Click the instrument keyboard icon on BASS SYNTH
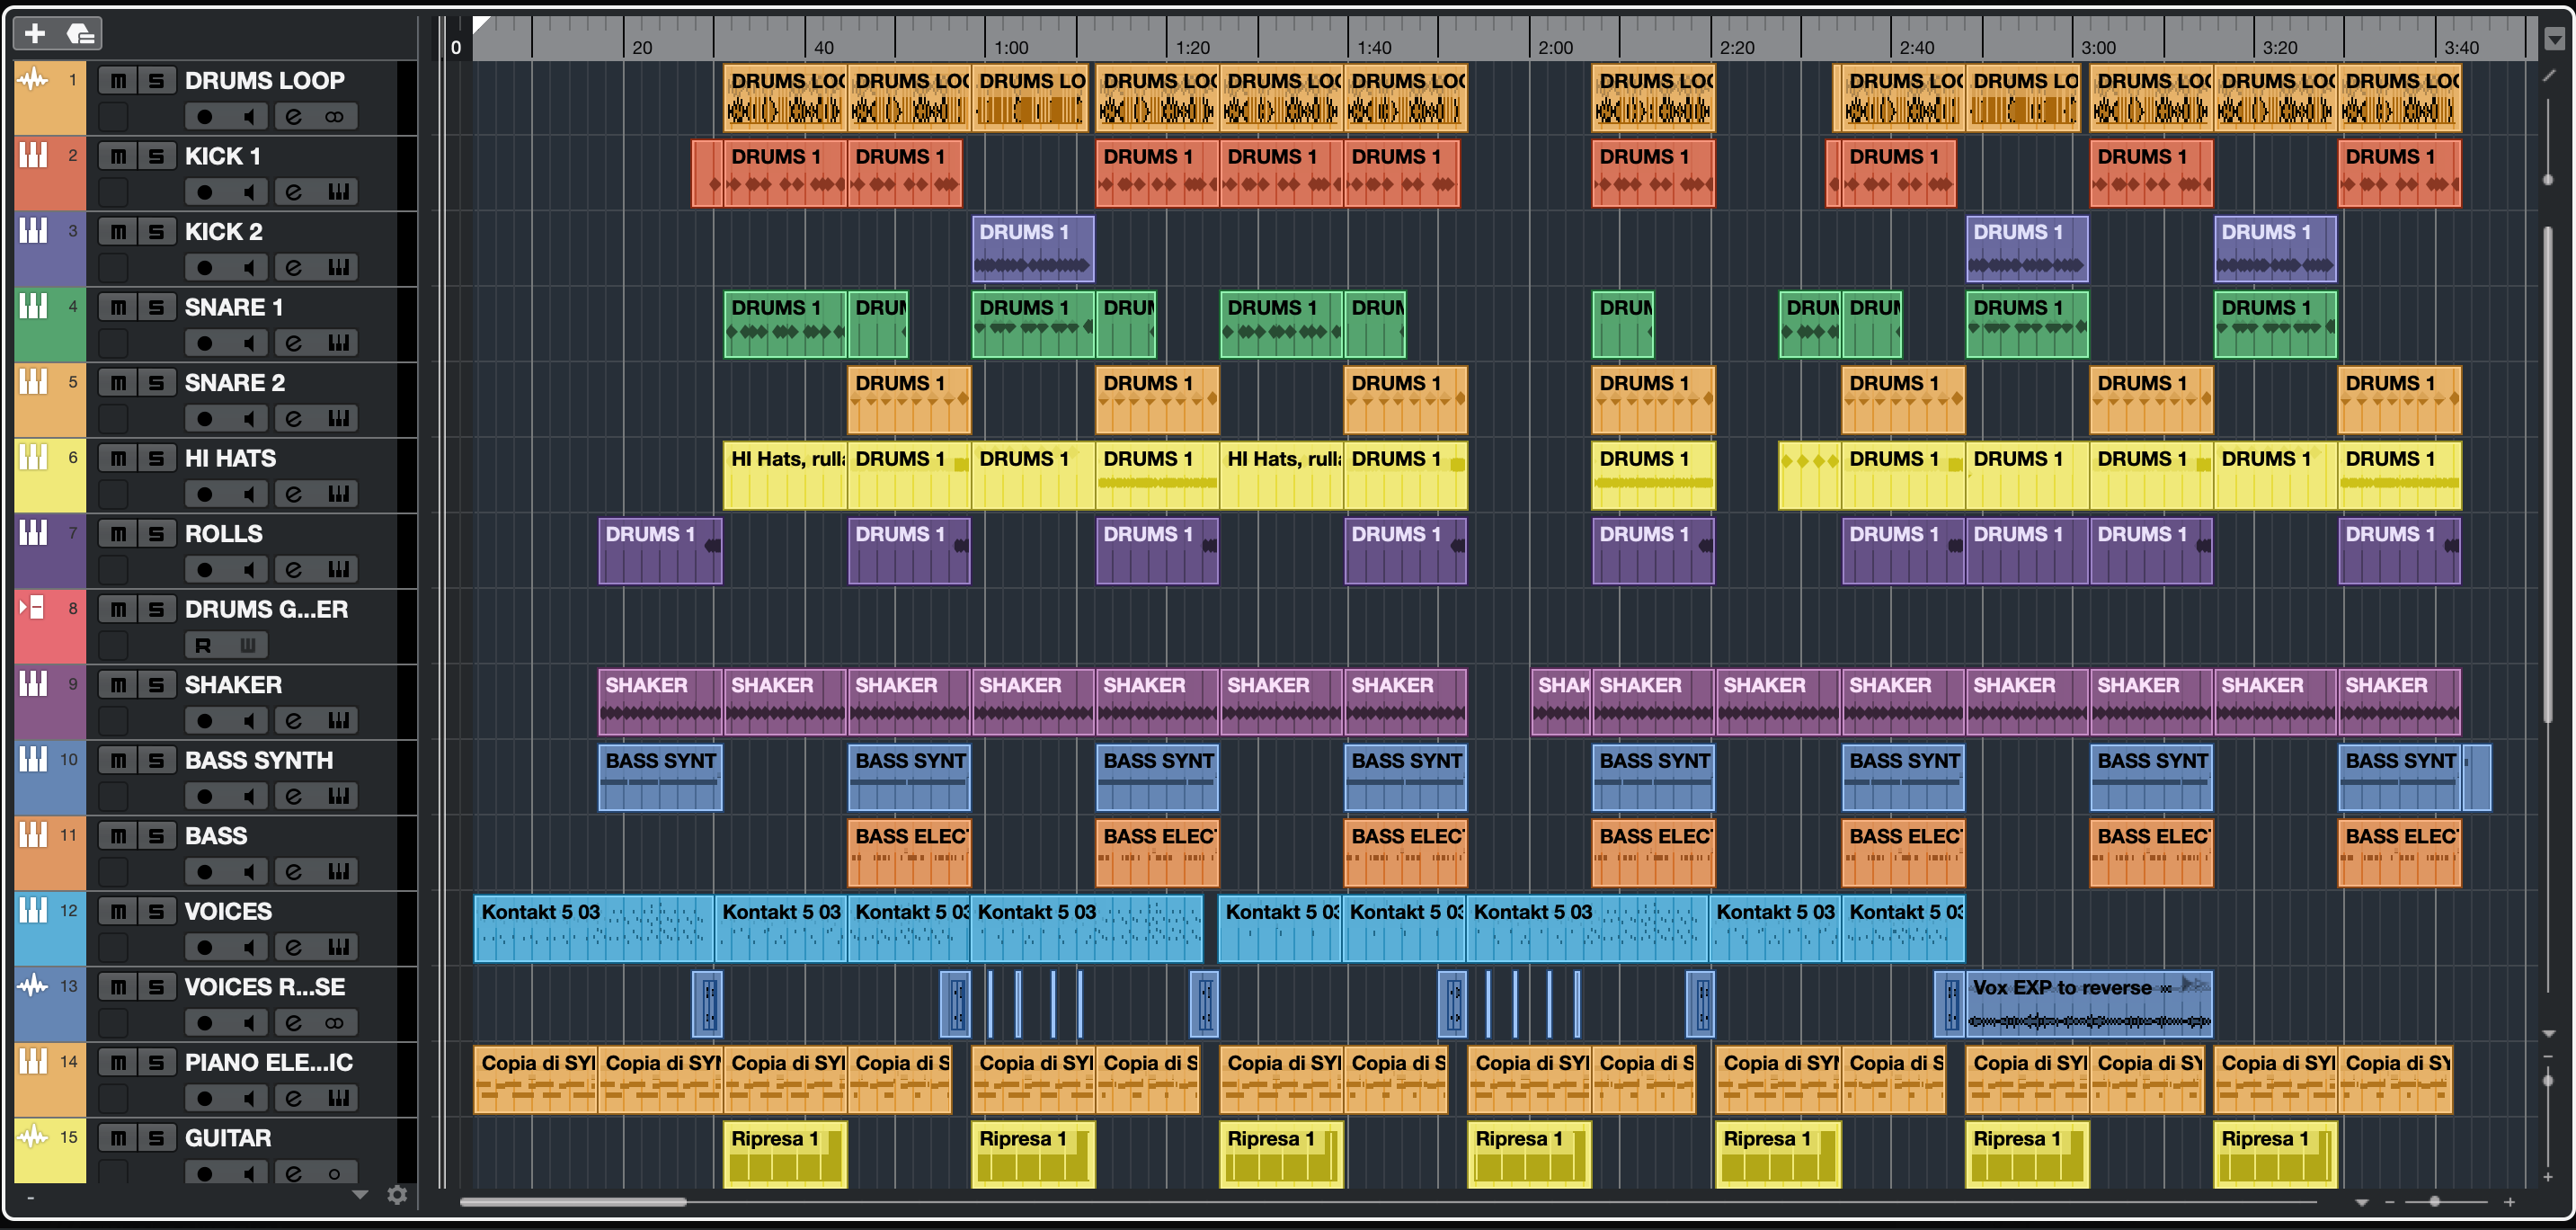The image size is (2576, 1230). 338,796
